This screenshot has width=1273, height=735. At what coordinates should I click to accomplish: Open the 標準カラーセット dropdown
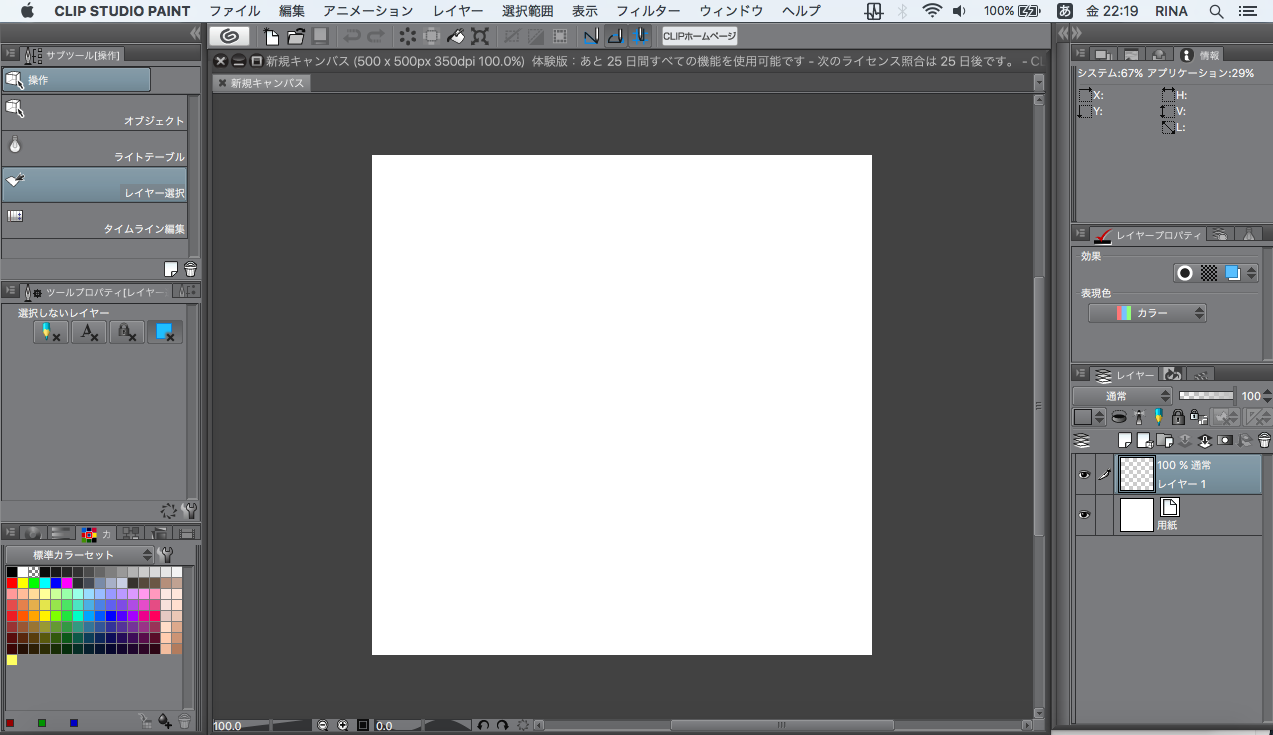tap(80, 555)
